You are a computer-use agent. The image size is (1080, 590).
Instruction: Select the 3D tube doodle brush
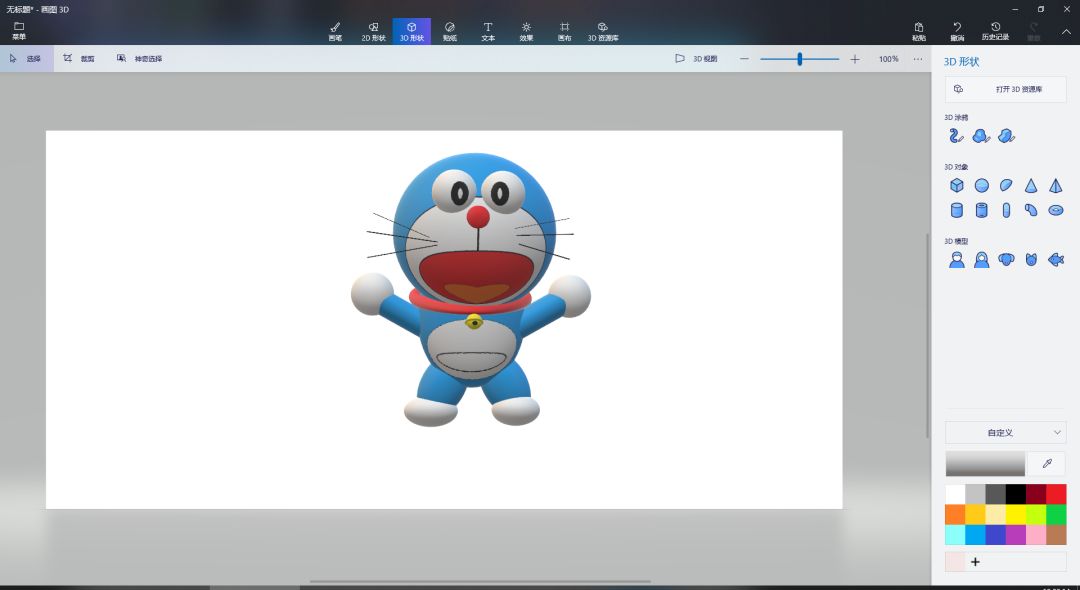point(956,136)
